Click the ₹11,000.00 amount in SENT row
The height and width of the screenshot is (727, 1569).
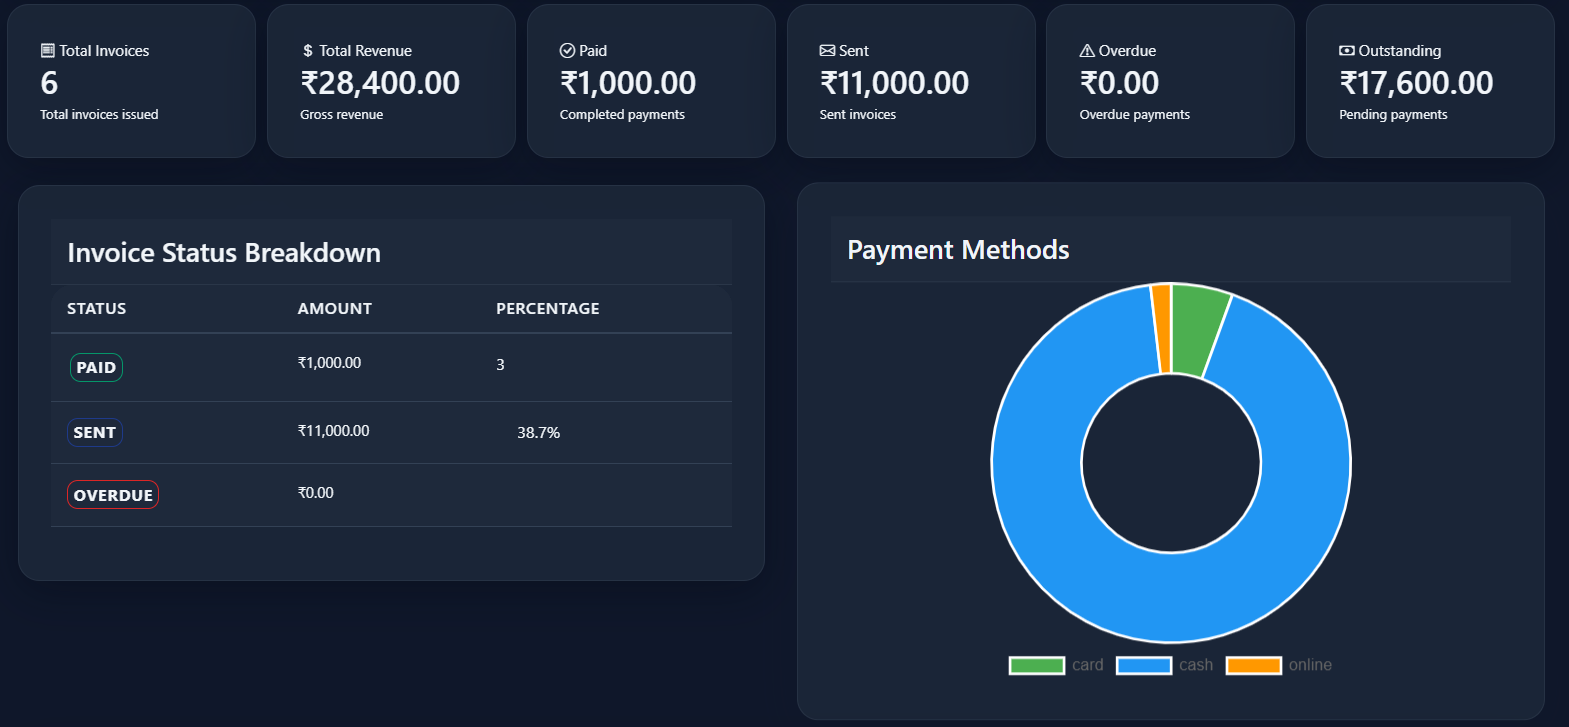pyautogui.click(x=333, y=431)
